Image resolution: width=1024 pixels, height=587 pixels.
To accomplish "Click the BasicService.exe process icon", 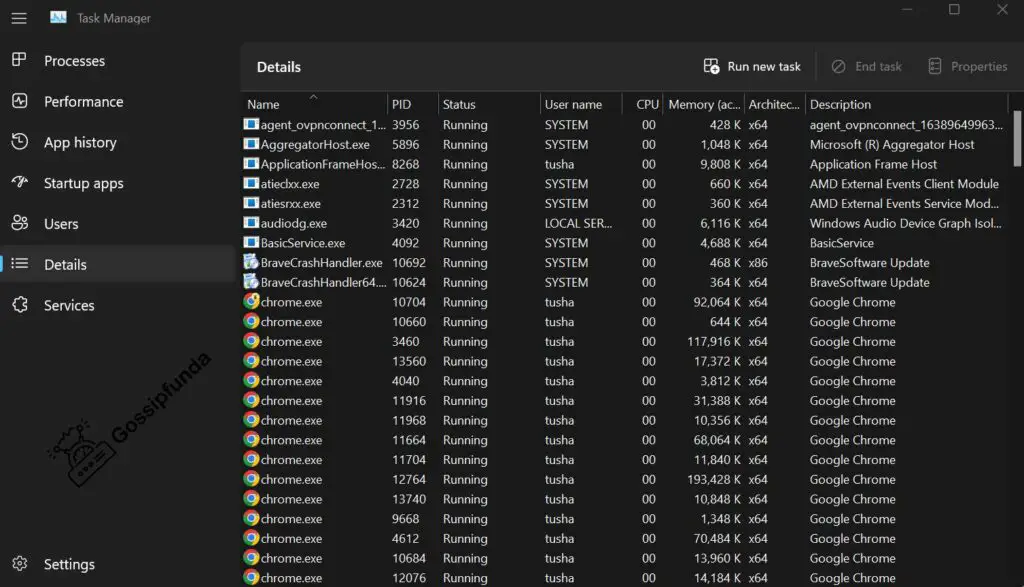I will click(251, 242).
